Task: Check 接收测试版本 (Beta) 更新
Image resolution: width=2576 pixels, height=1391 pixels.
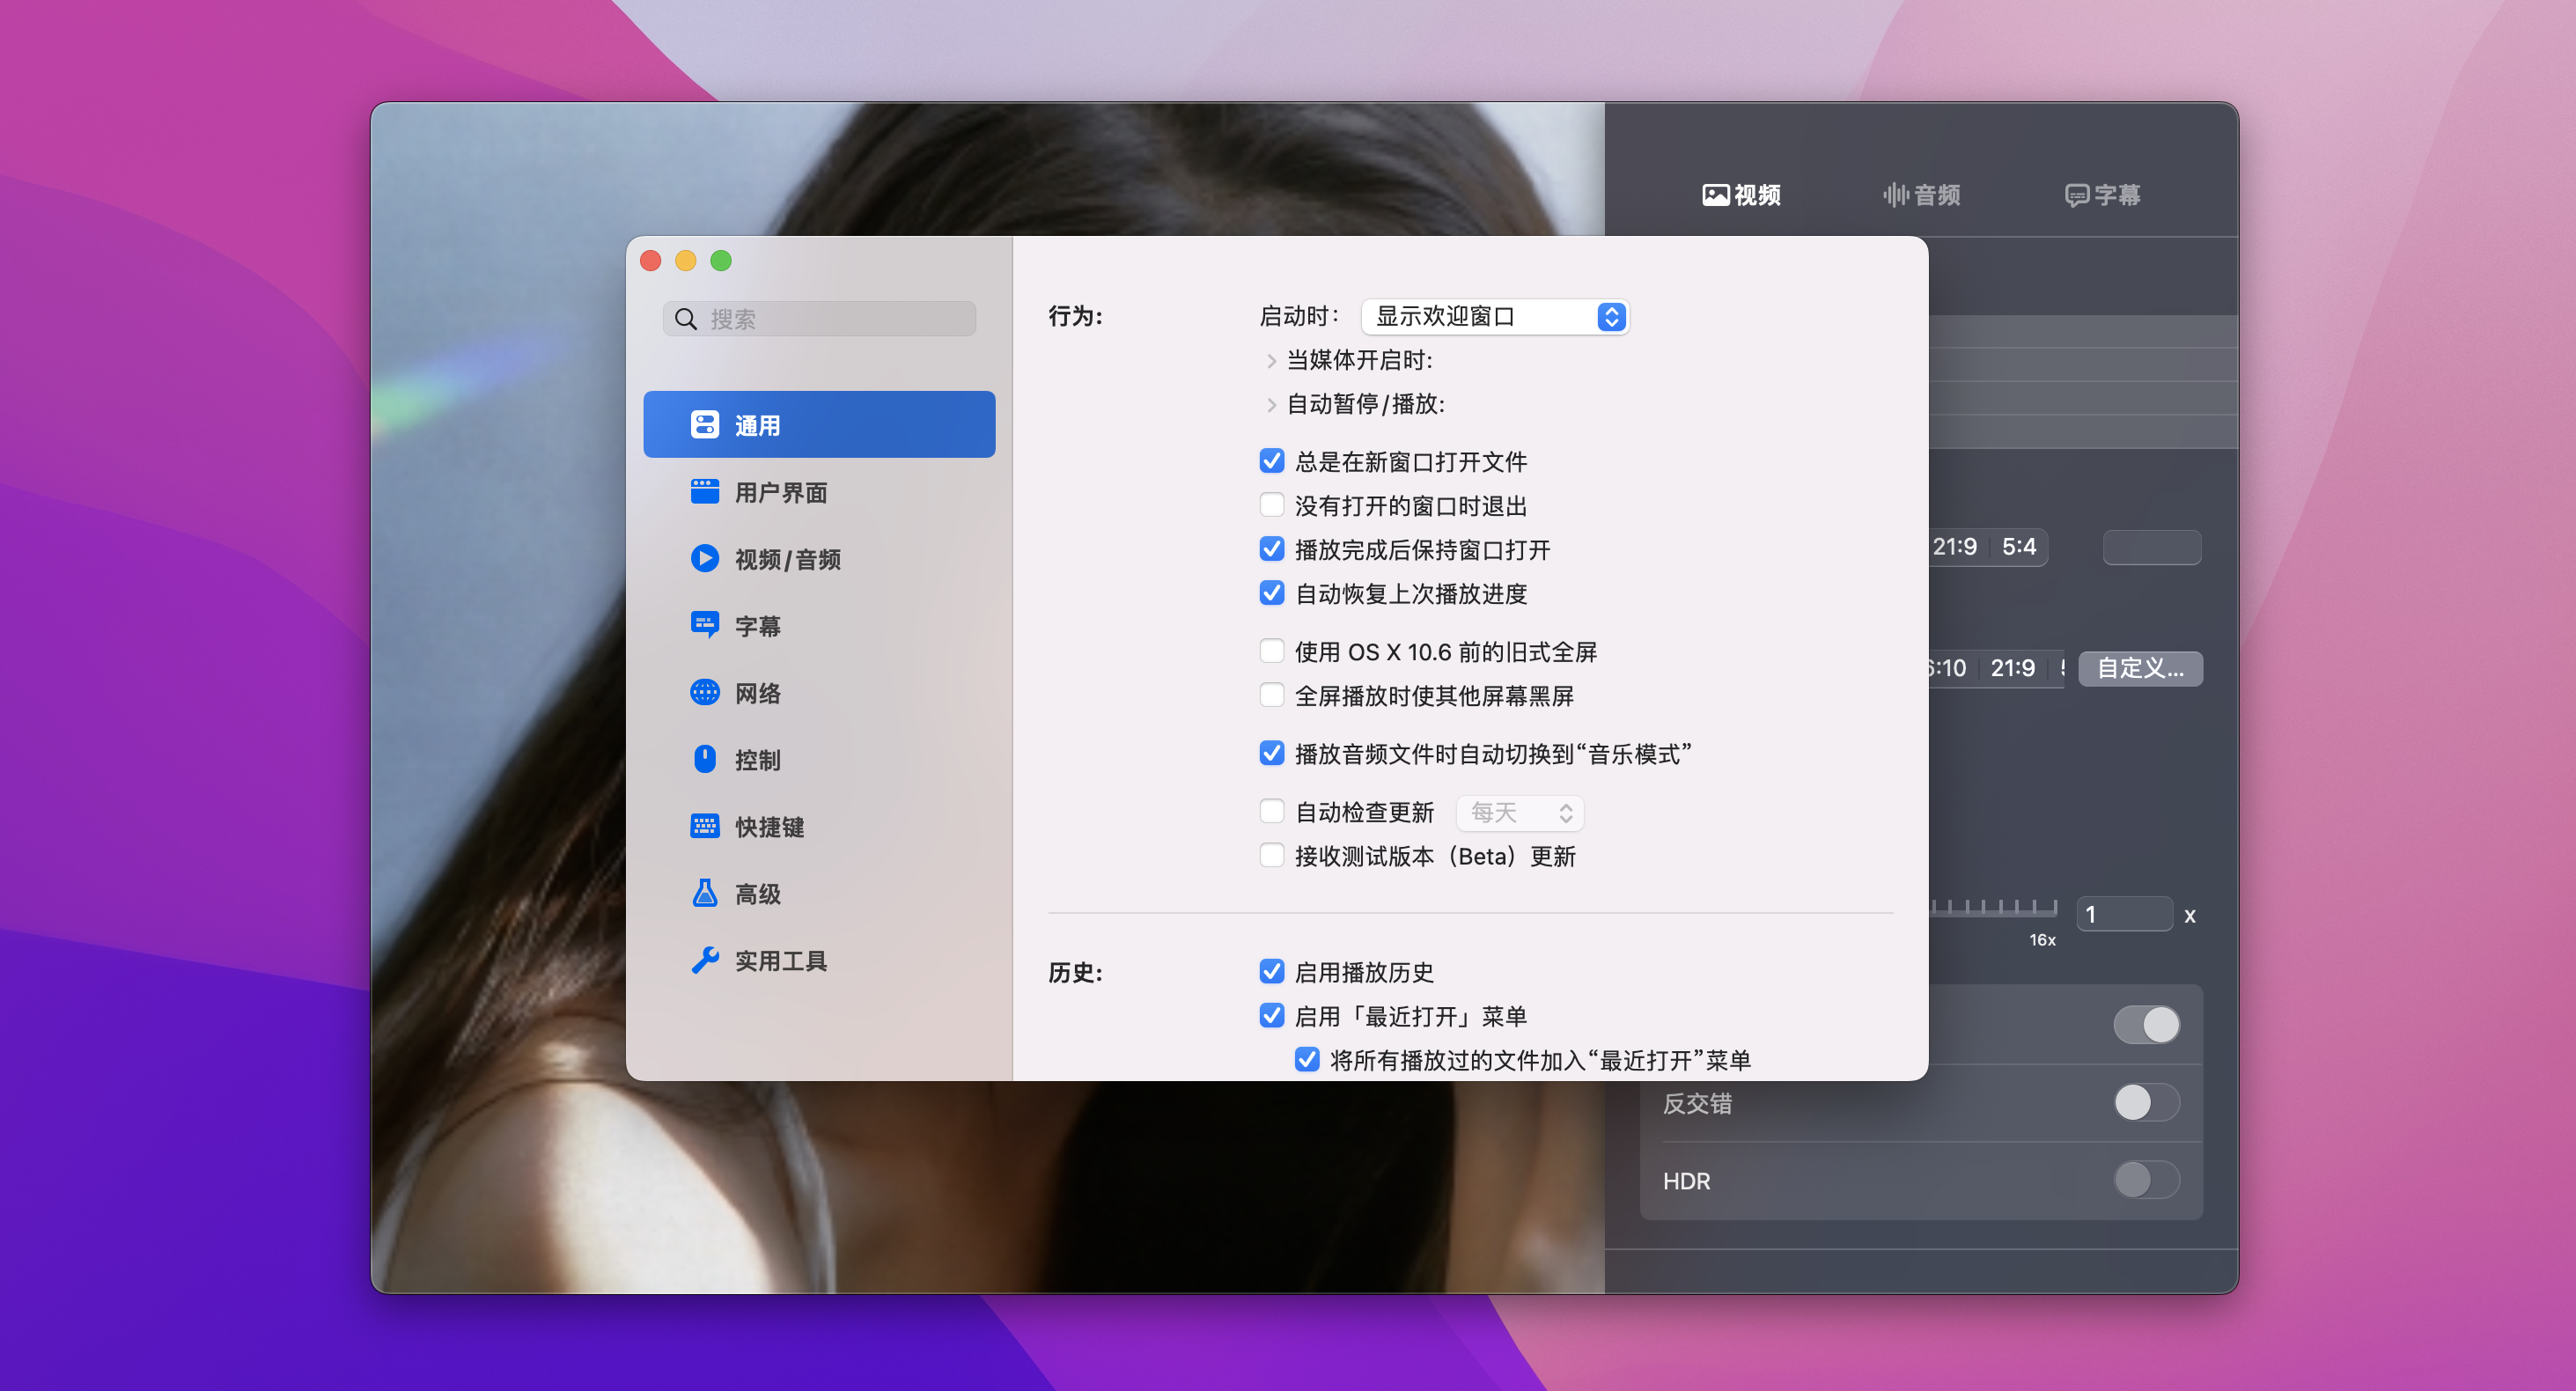Action: click(1272, 855)
